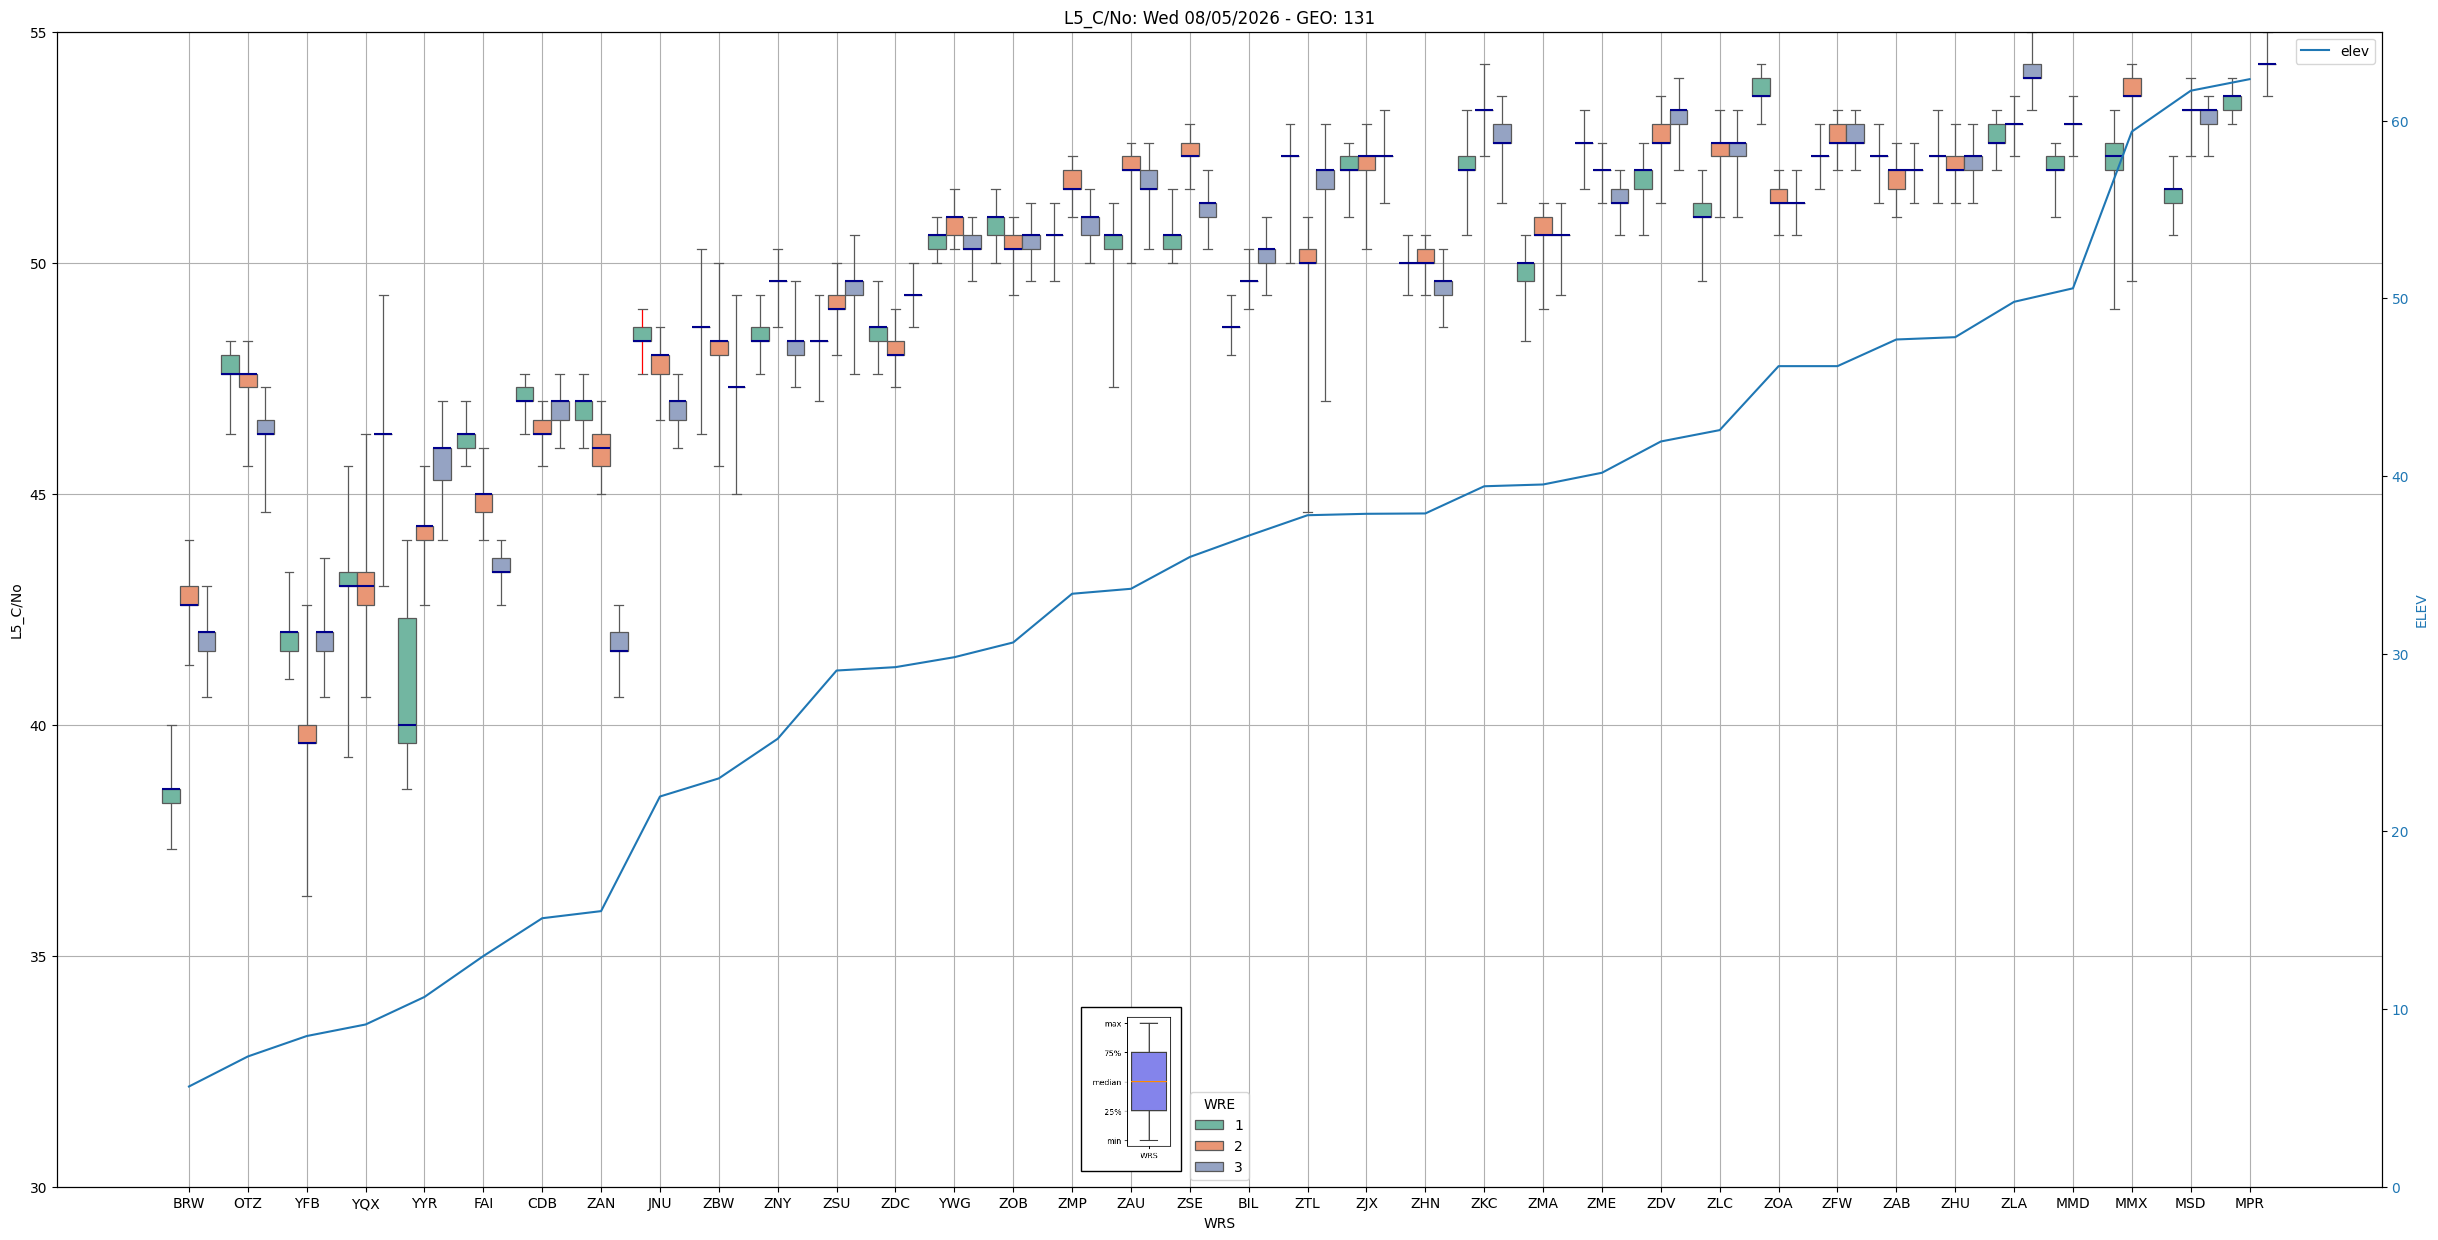2438x1240 pixels.
Task: Click the MPR station label
Action: pyautogui.click(x=2249, y=1203)
